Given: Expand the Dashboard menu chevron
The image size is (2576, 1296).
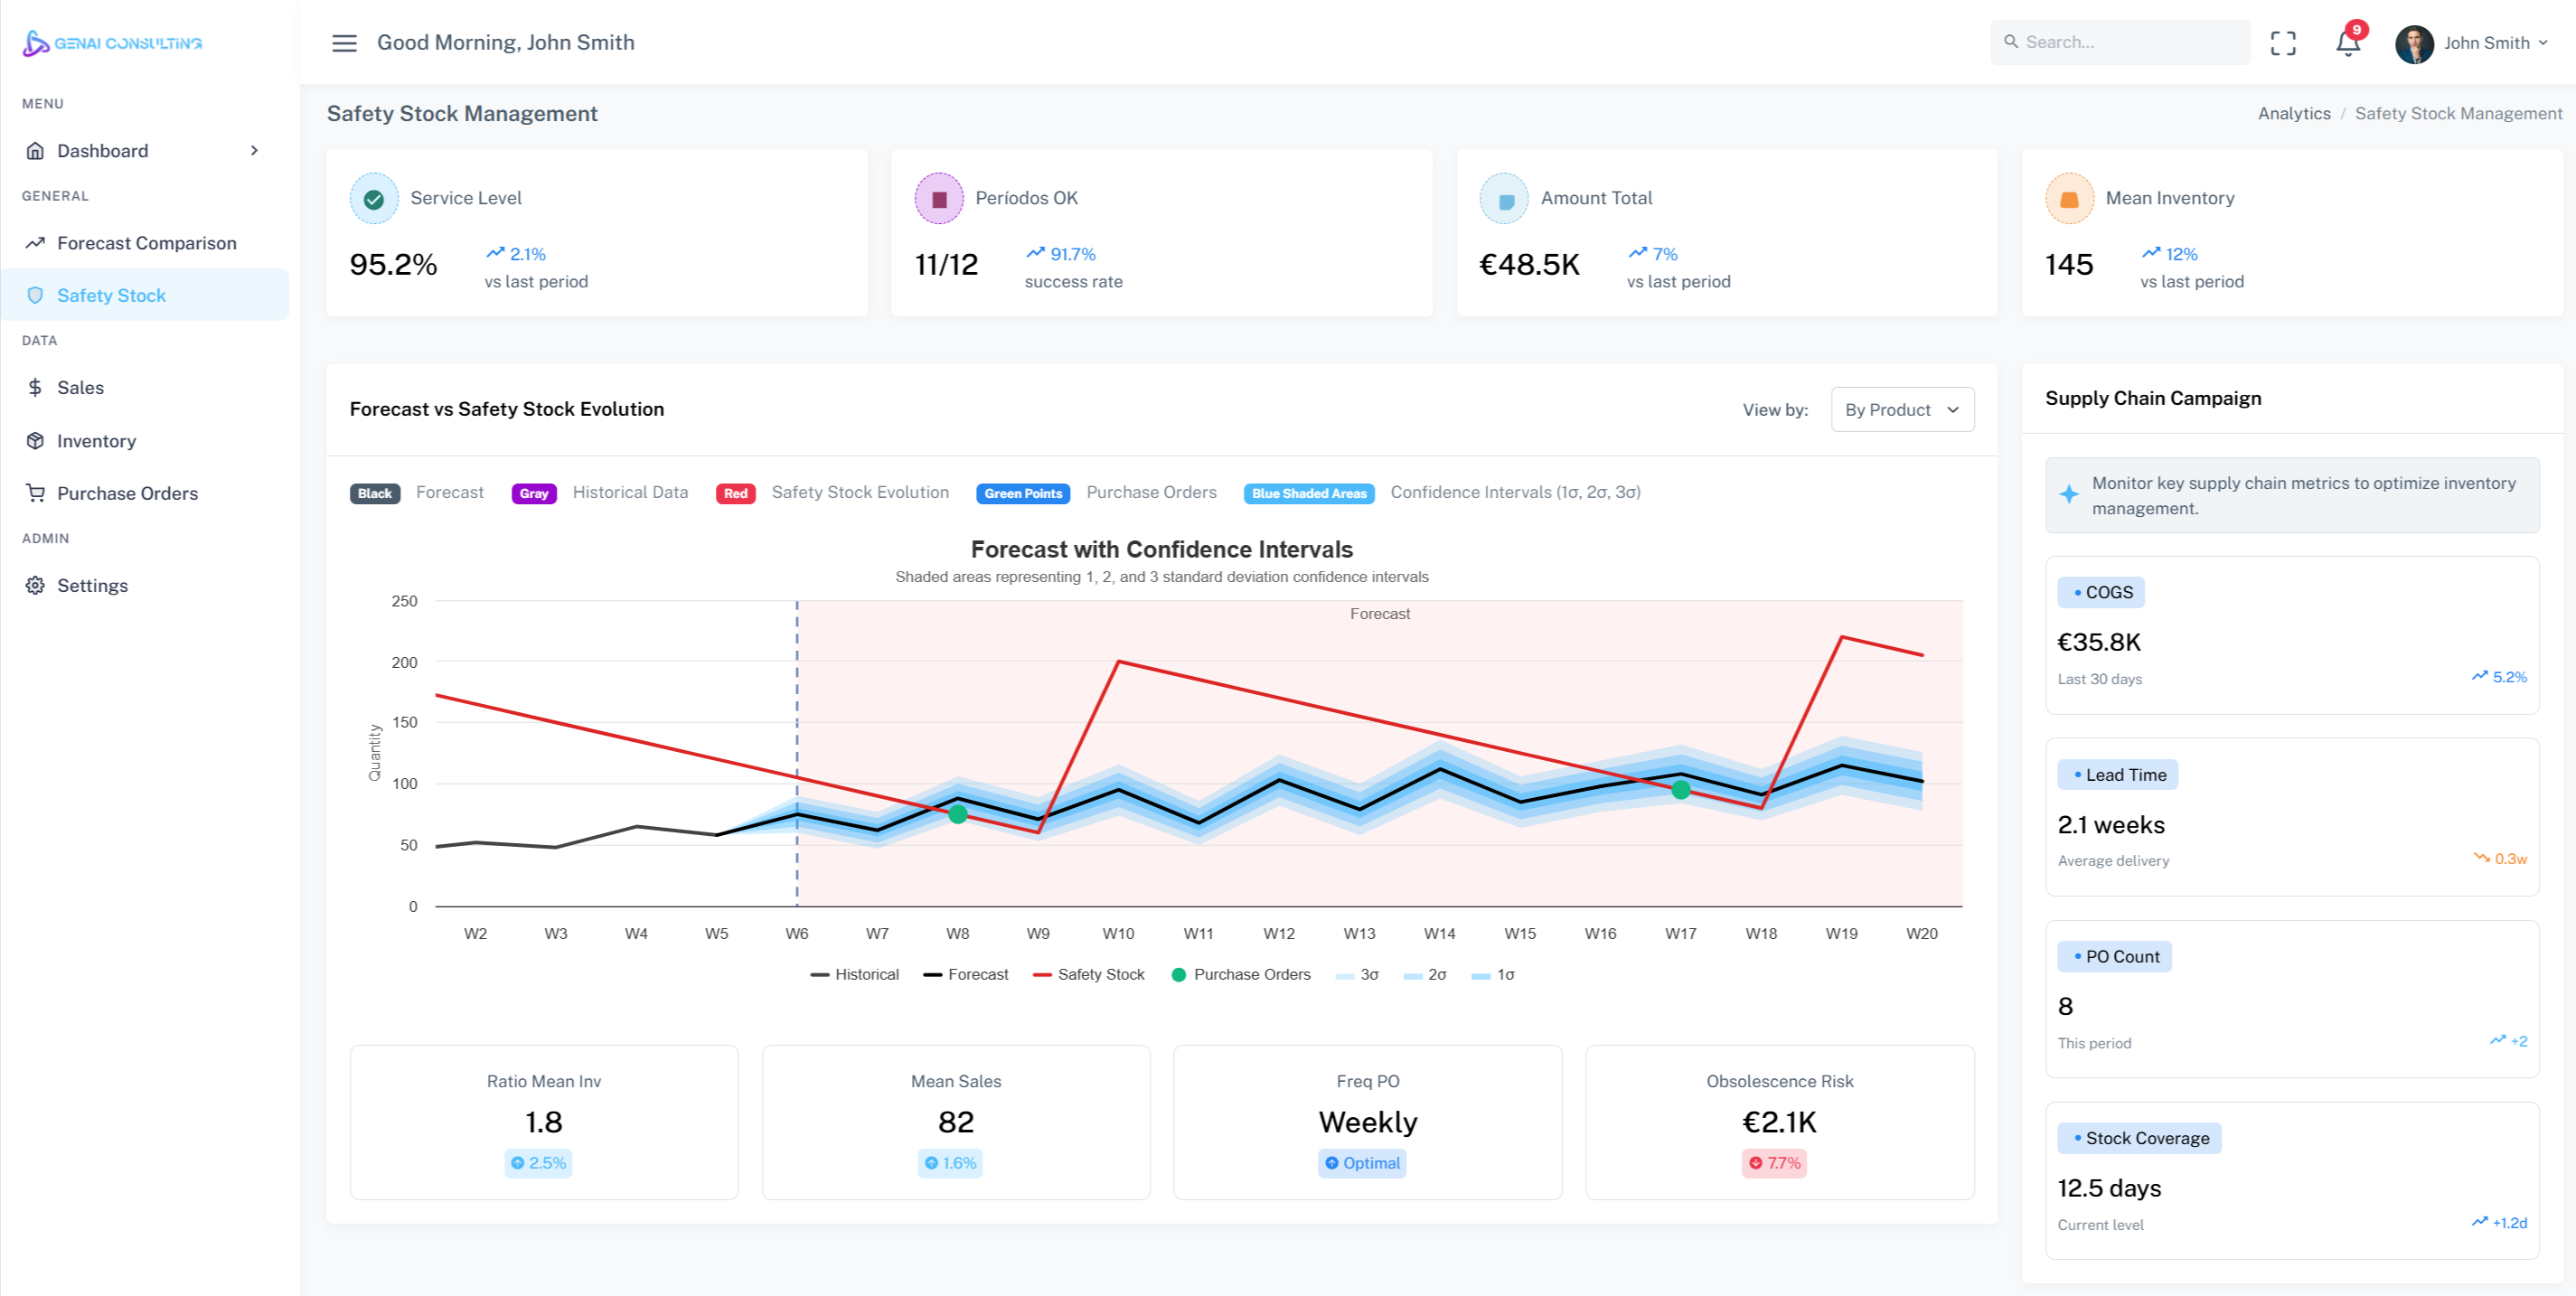Looking at the screenshot, I should pyautogui.click(x=254, y=151).
